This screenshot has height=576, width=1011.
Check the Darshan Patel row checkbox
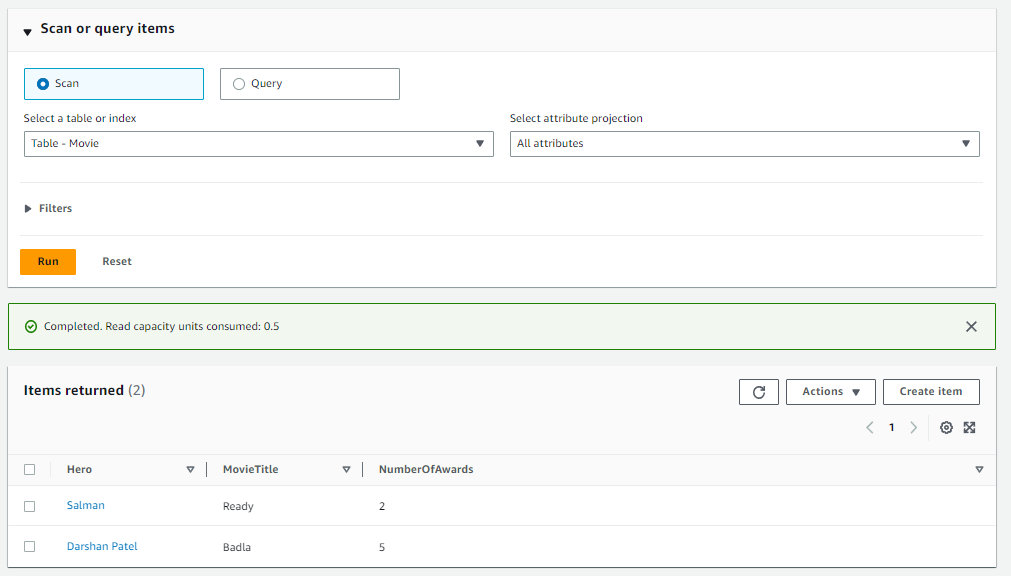pyautogui.click(x=30, y=546)
